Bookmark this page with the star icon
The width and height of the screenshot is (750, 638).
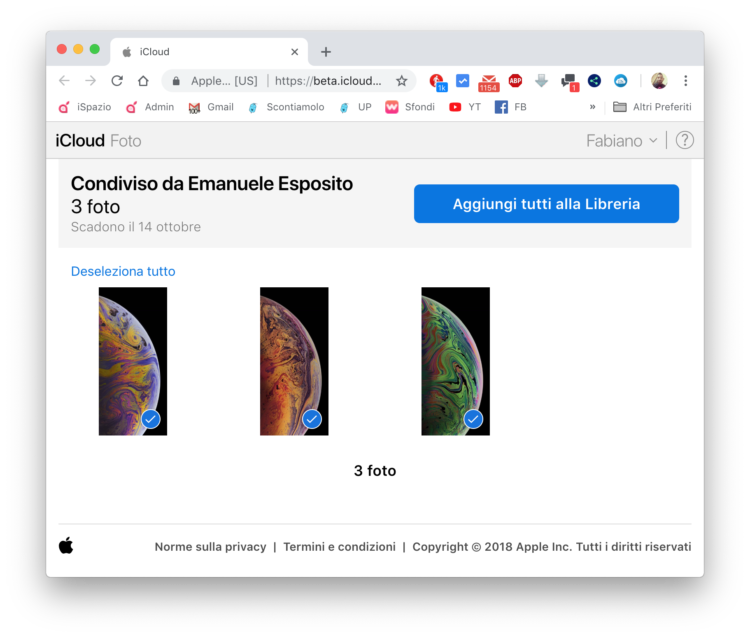click(x=401, y=81)
